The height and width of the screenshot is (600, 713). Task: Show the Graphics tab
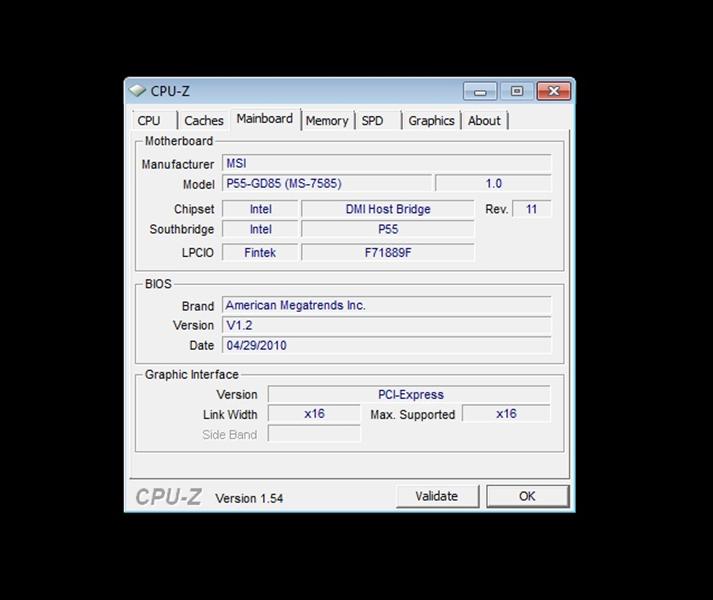coord(431,121)
